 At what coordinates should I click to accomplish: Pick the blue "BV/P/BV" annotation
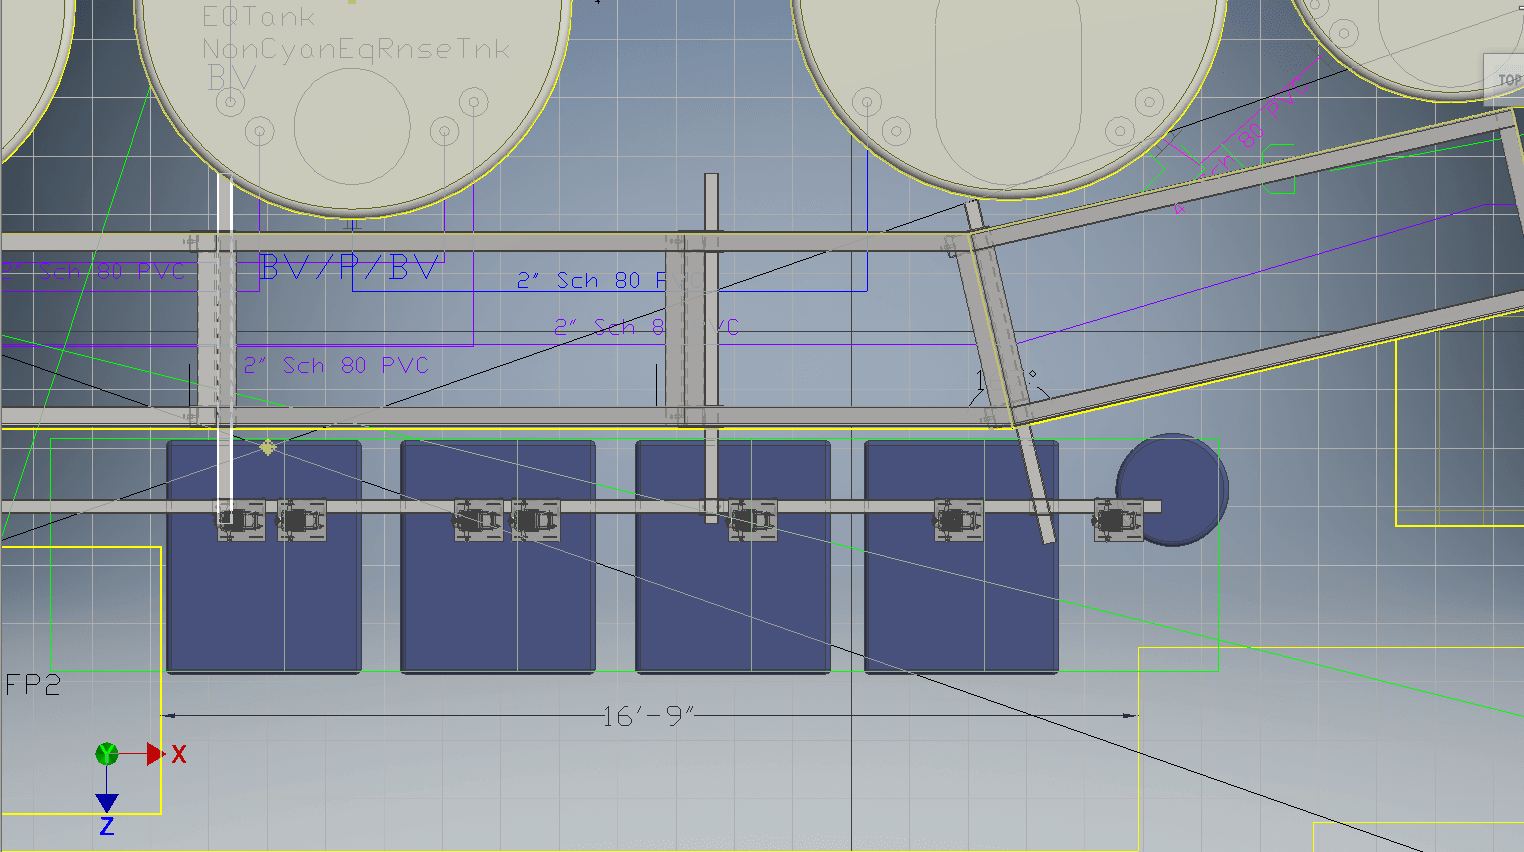pyautogui.click(x=348, y=268)
